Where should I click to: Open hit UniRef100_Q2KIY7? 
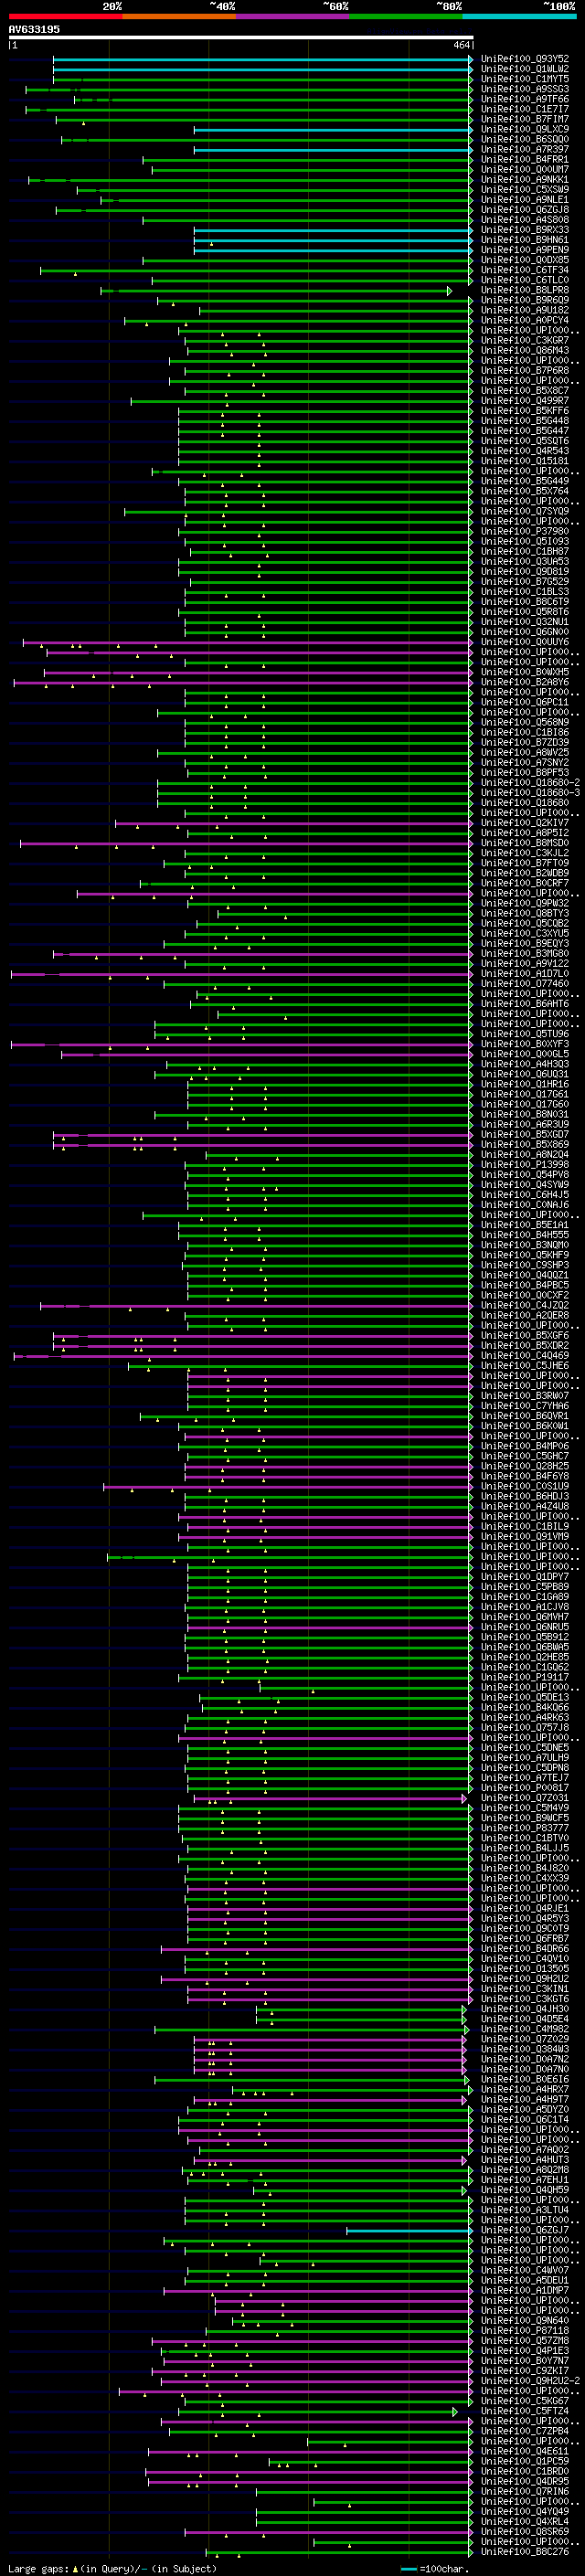tap(524, 823)
